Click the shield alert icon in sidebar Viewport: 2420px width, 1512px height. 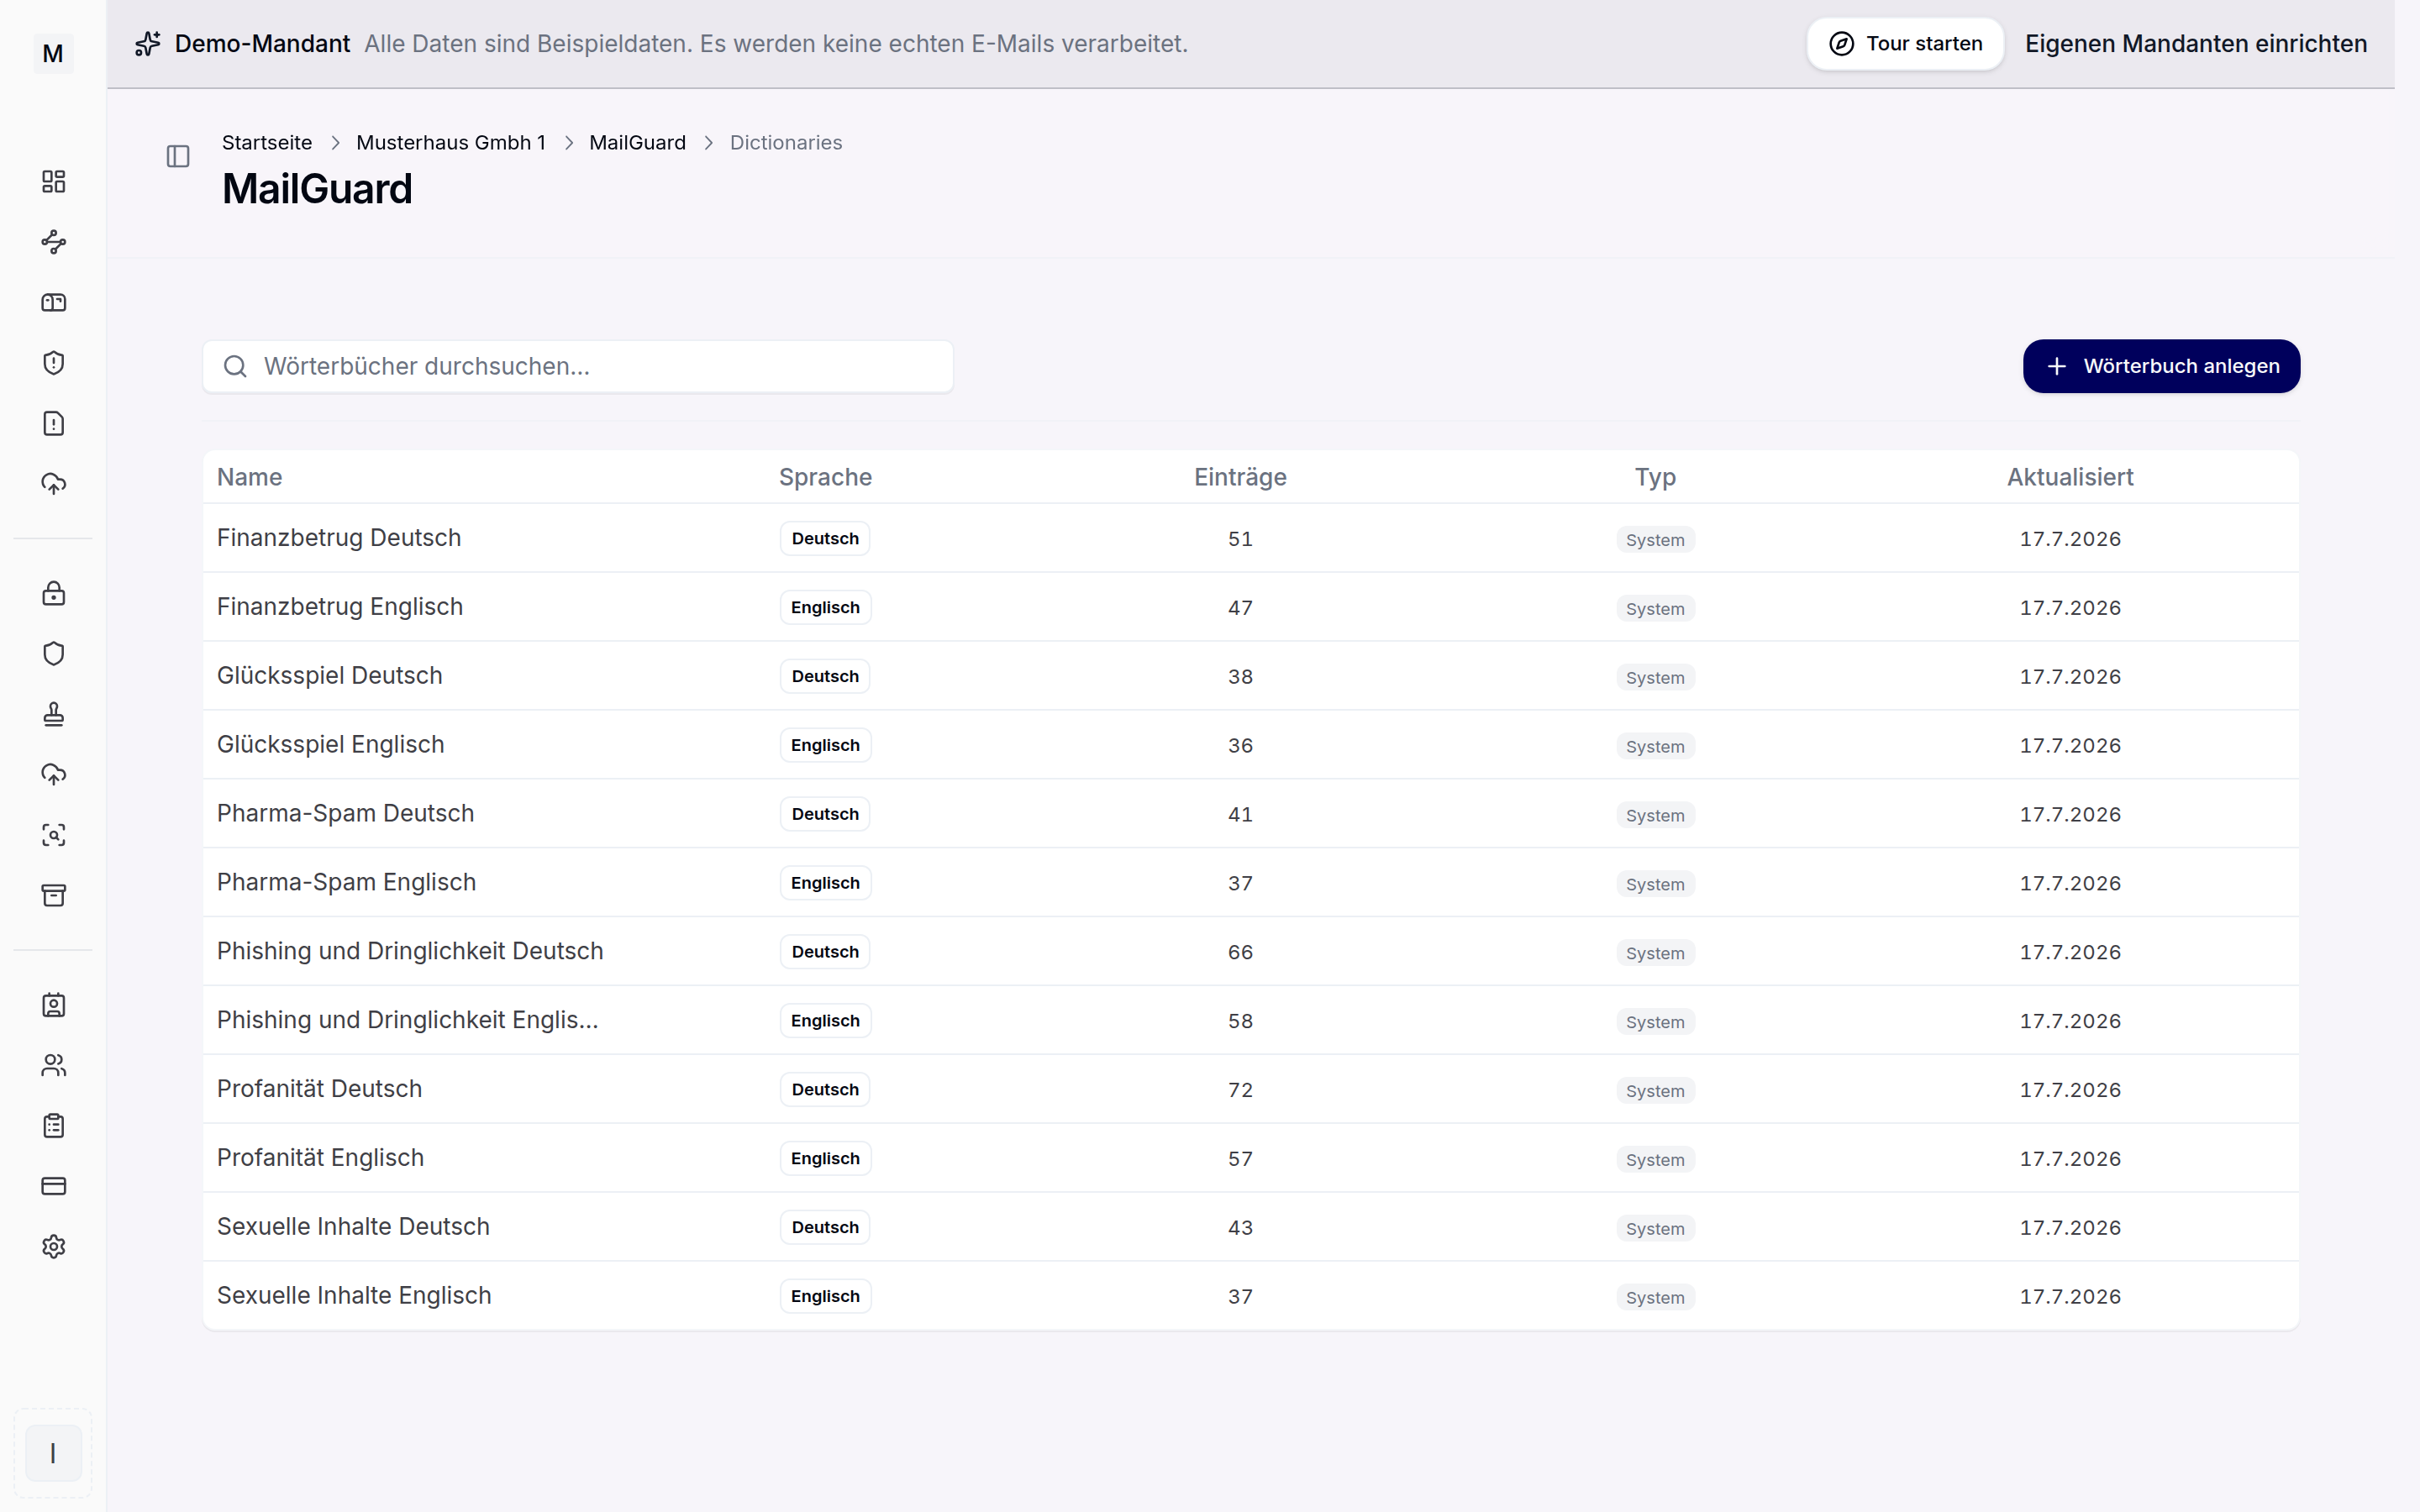53,363
